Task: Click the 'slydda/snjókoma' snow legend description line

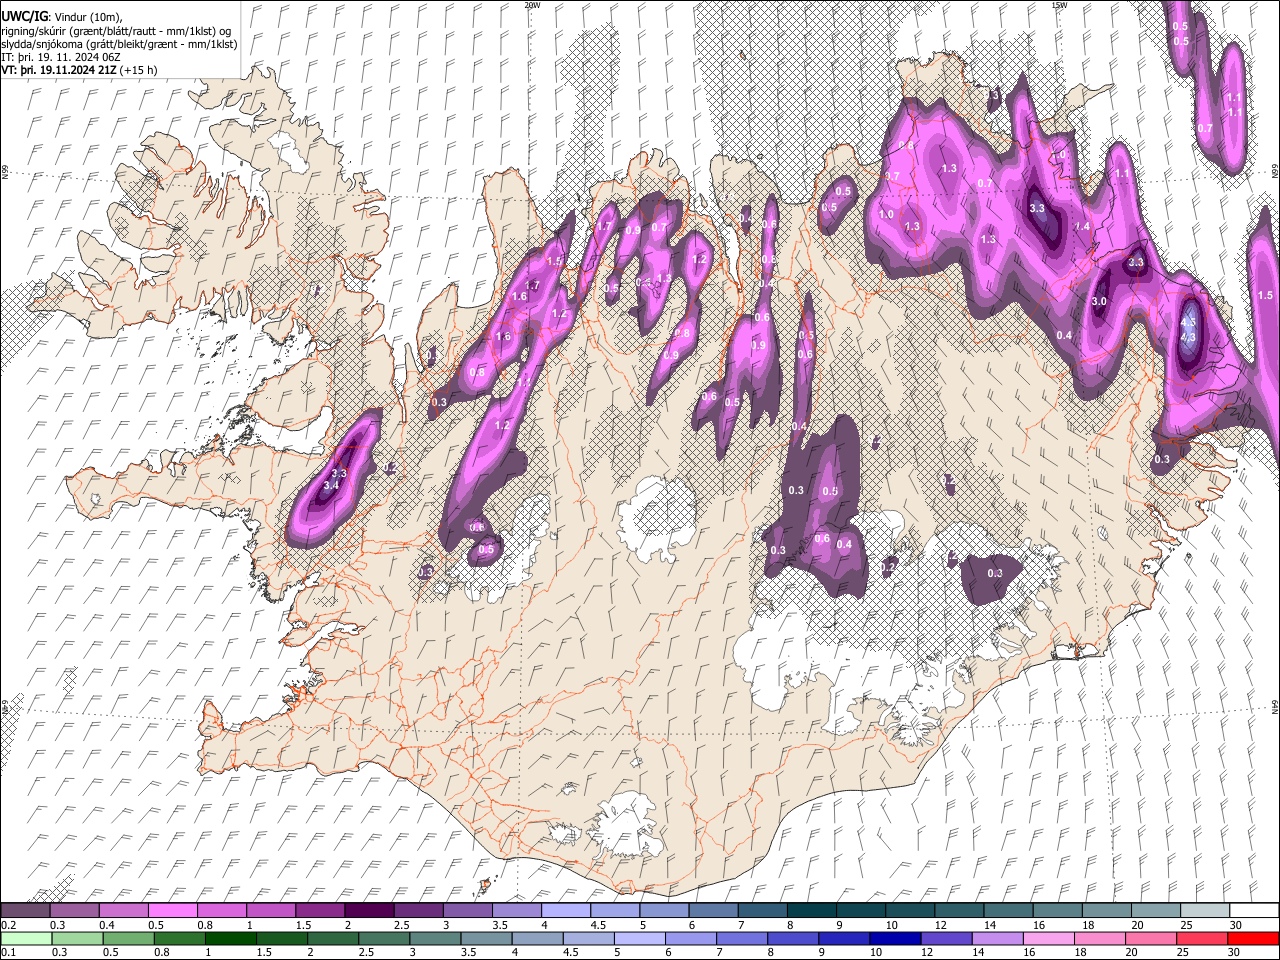Action: 119,44
